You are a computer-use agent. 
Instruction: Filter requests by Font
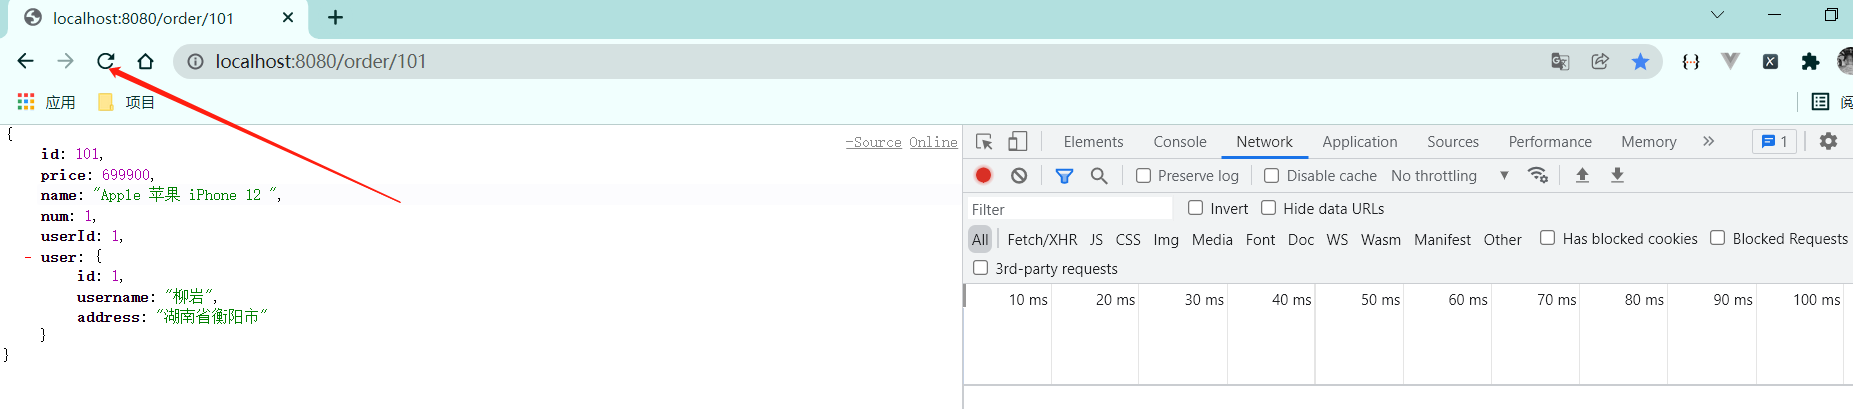pos(1260,240)
